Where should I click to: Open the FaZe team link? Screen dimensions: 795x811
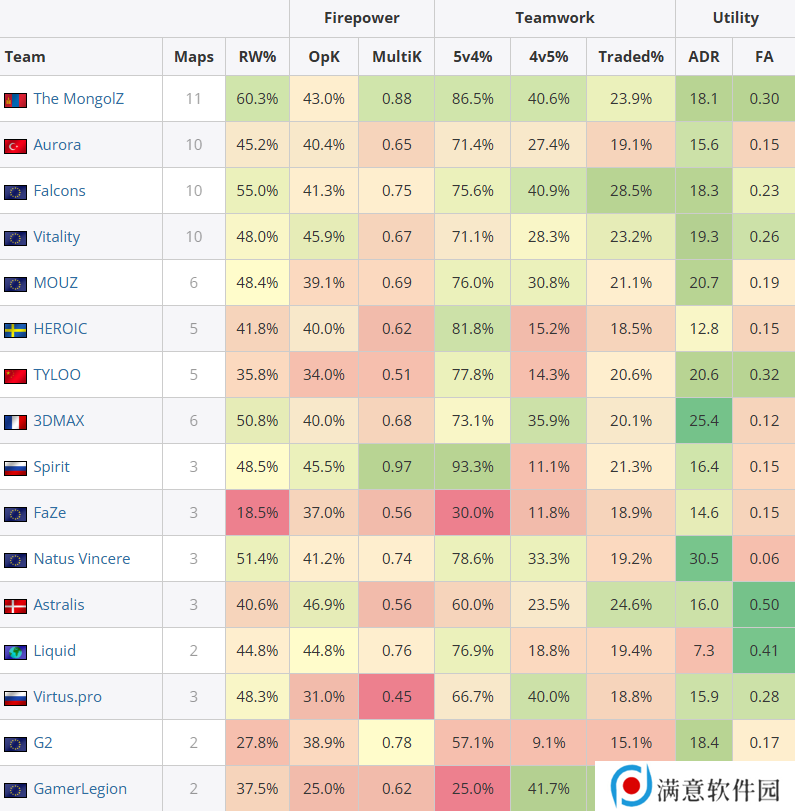[50, 513]
